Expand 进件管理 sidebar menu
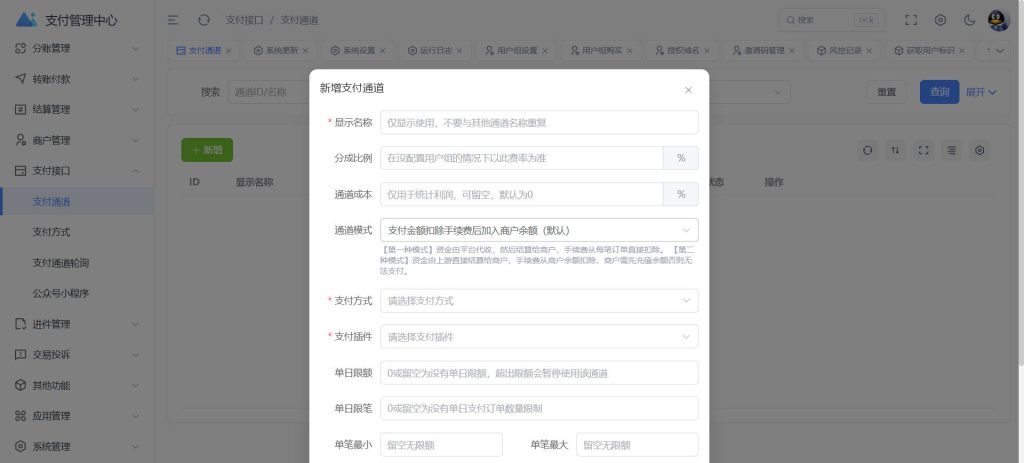Image resolution: width=1024 pixels, height=463 pixels. point(77,325)
